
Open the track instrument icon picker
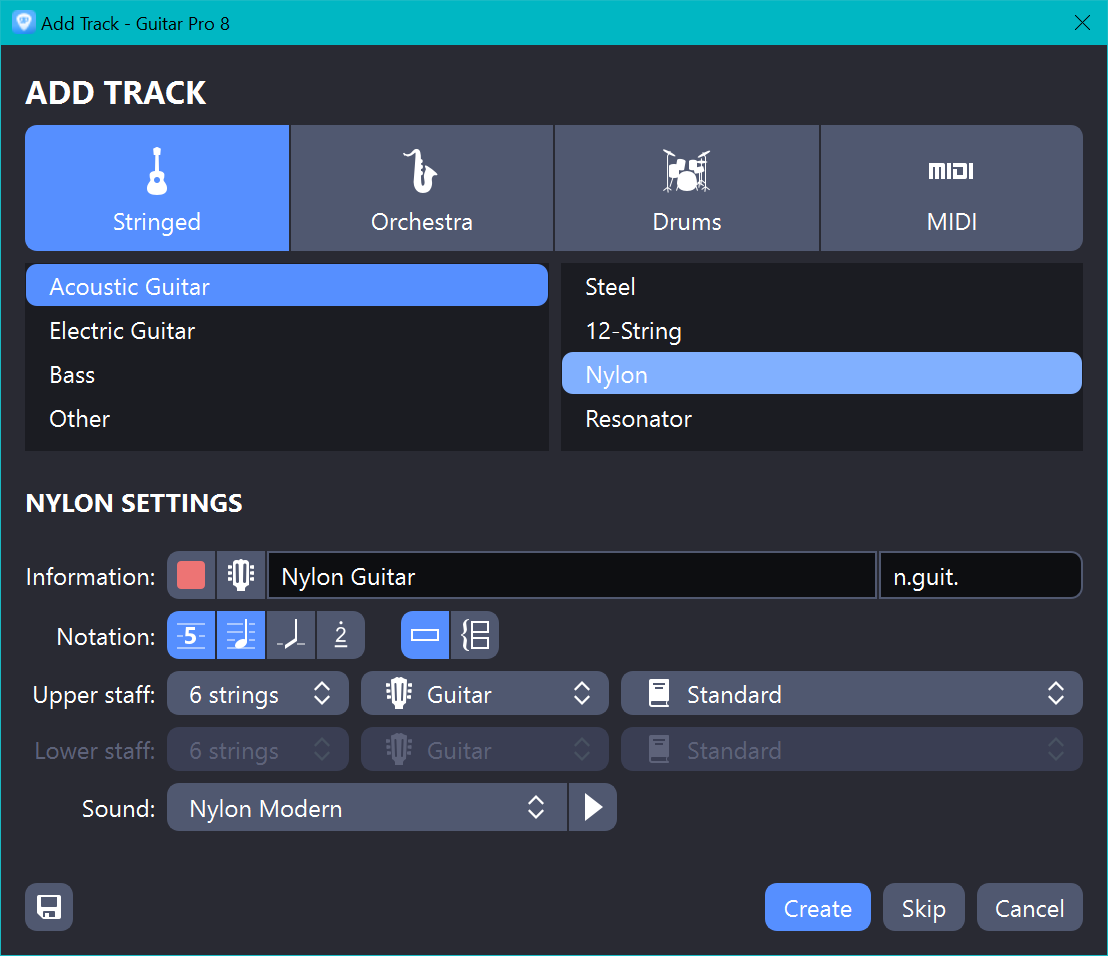pos(241,576)
